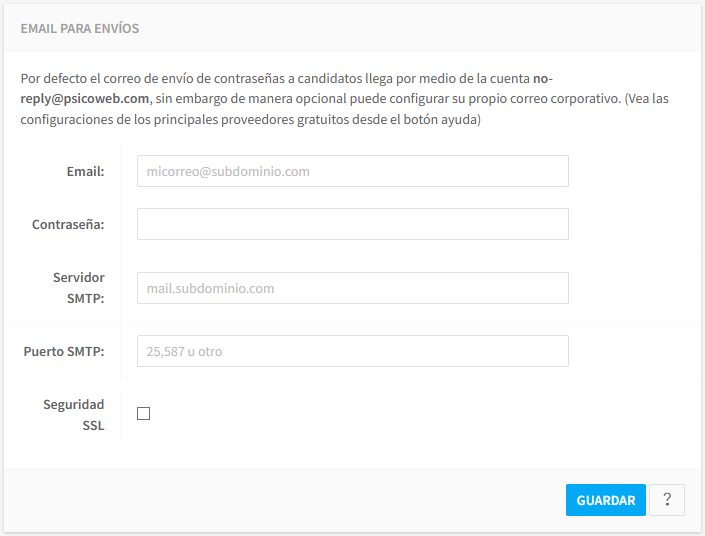Click the bold no-reply@psicoweb.com address text
This screenshot has height=536, width=705.
point(85,98)
